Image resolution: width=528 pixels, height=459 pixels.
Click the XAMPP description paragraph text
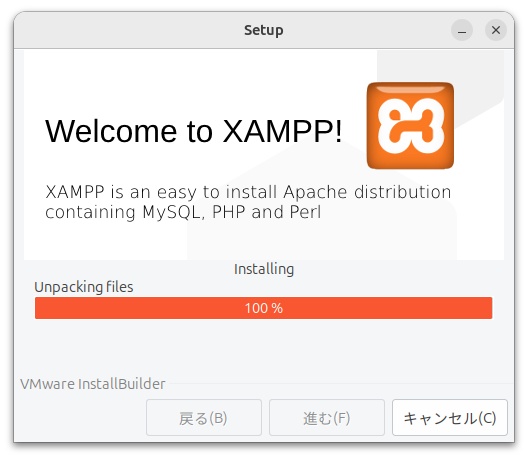pyautogui.click(x=248, y=202)
